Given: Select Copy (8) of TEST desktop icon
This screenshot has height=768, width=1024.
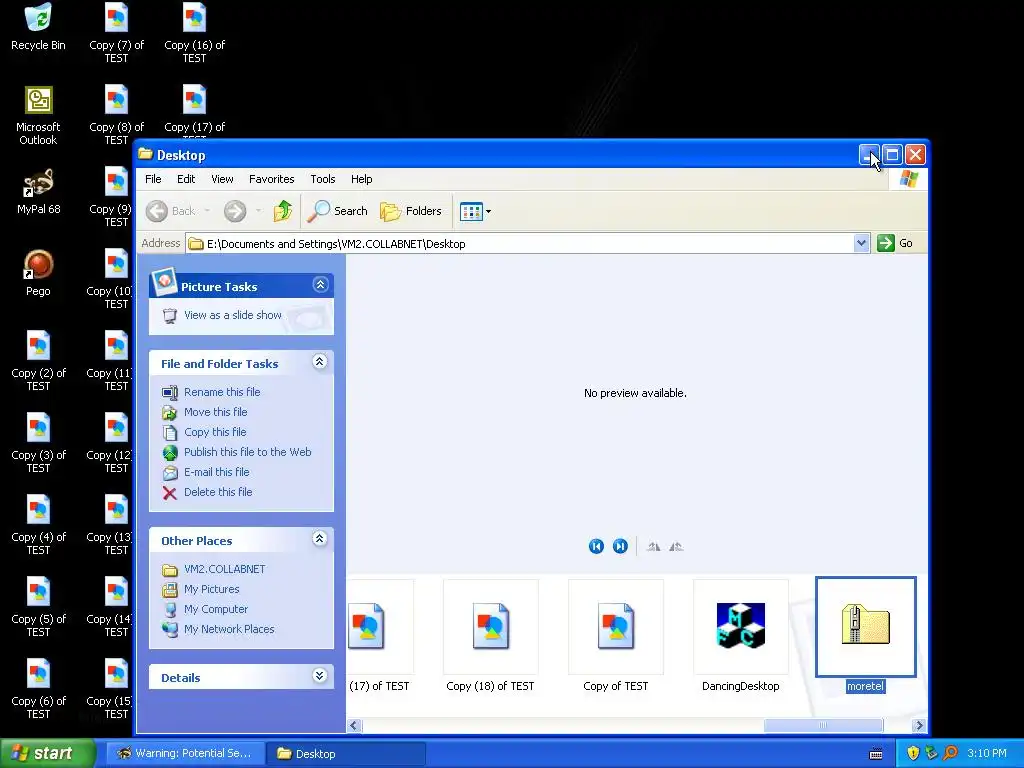Looking at the screenshot, I should click(116, 115).
